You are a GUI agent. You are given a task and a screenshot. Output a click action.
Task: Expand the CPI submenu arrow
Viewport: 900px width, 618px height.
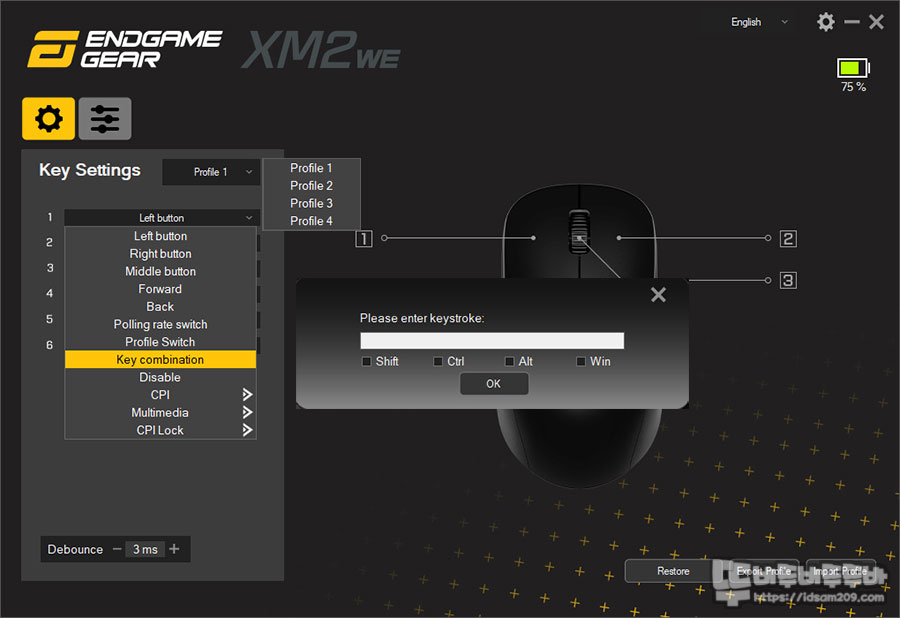pos(247,395)
